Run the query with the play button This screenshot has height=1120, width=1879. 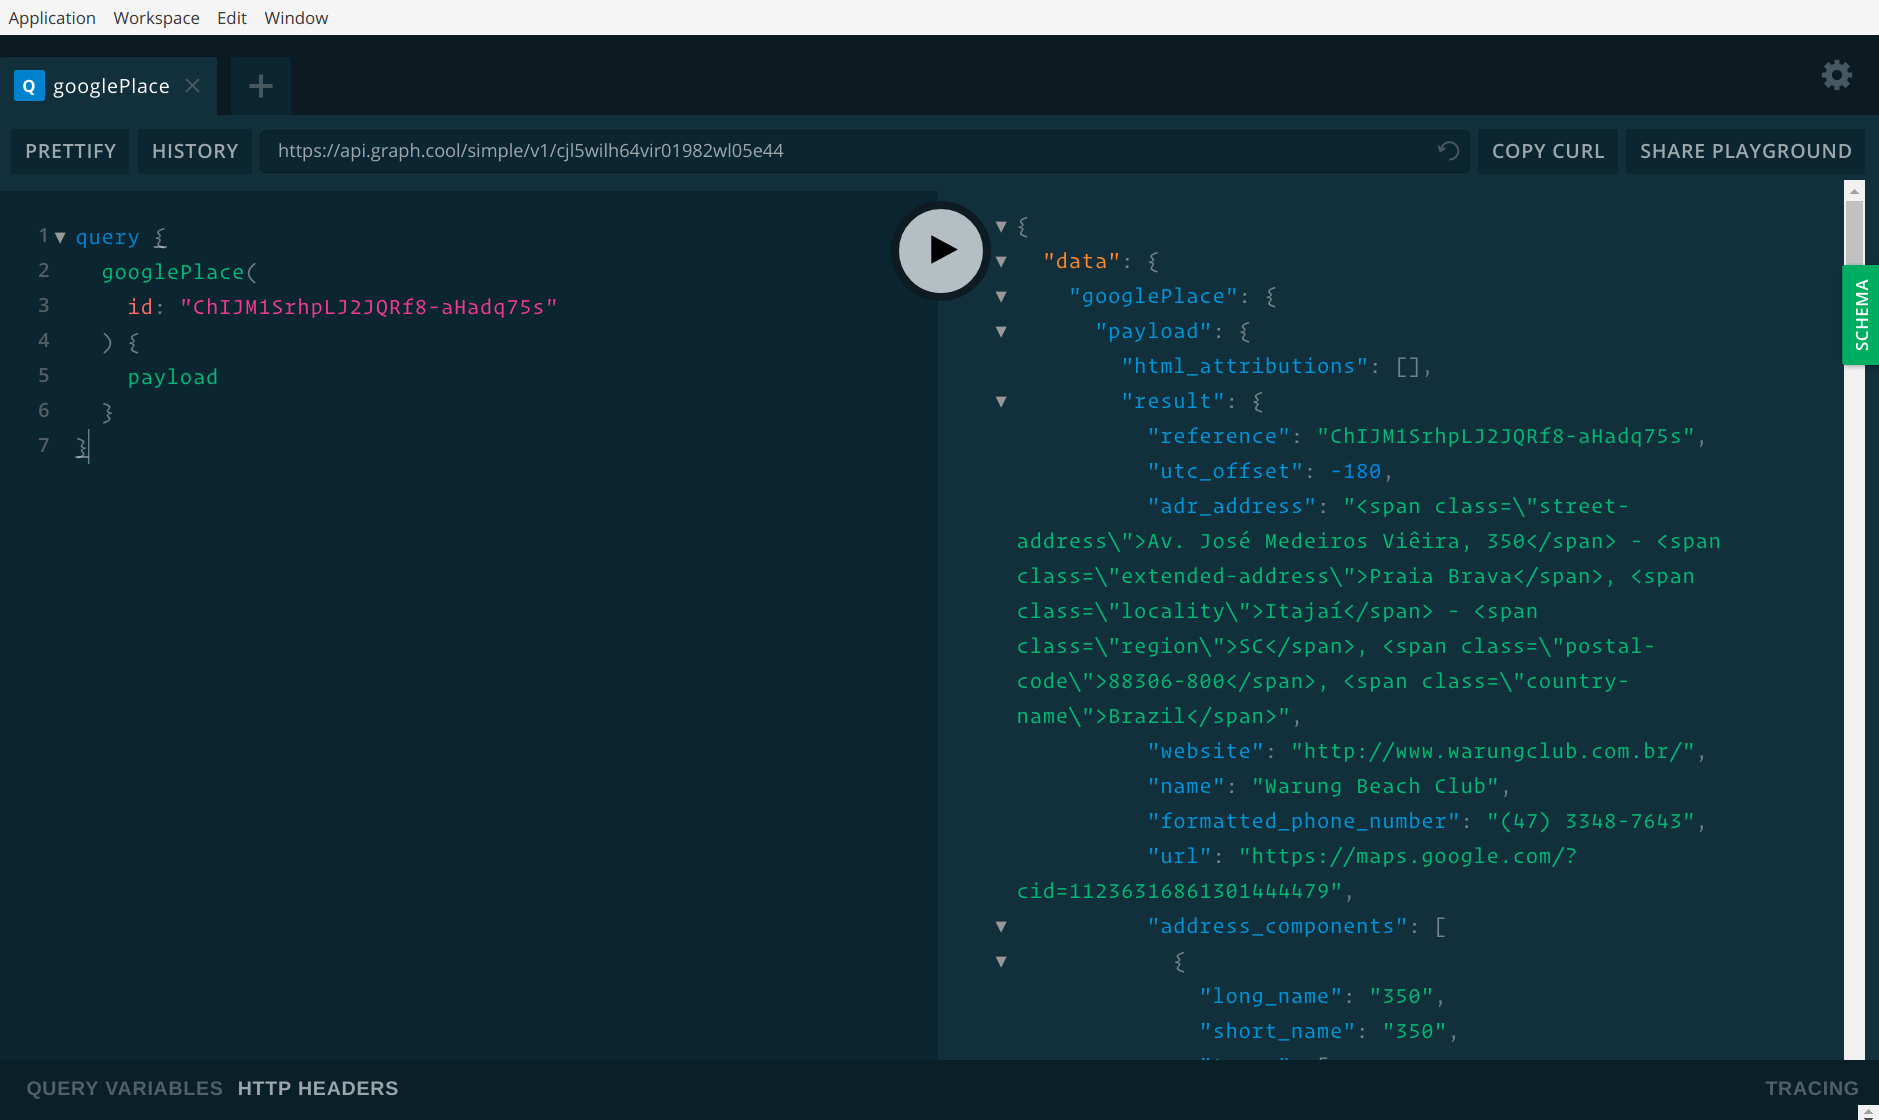940,250
